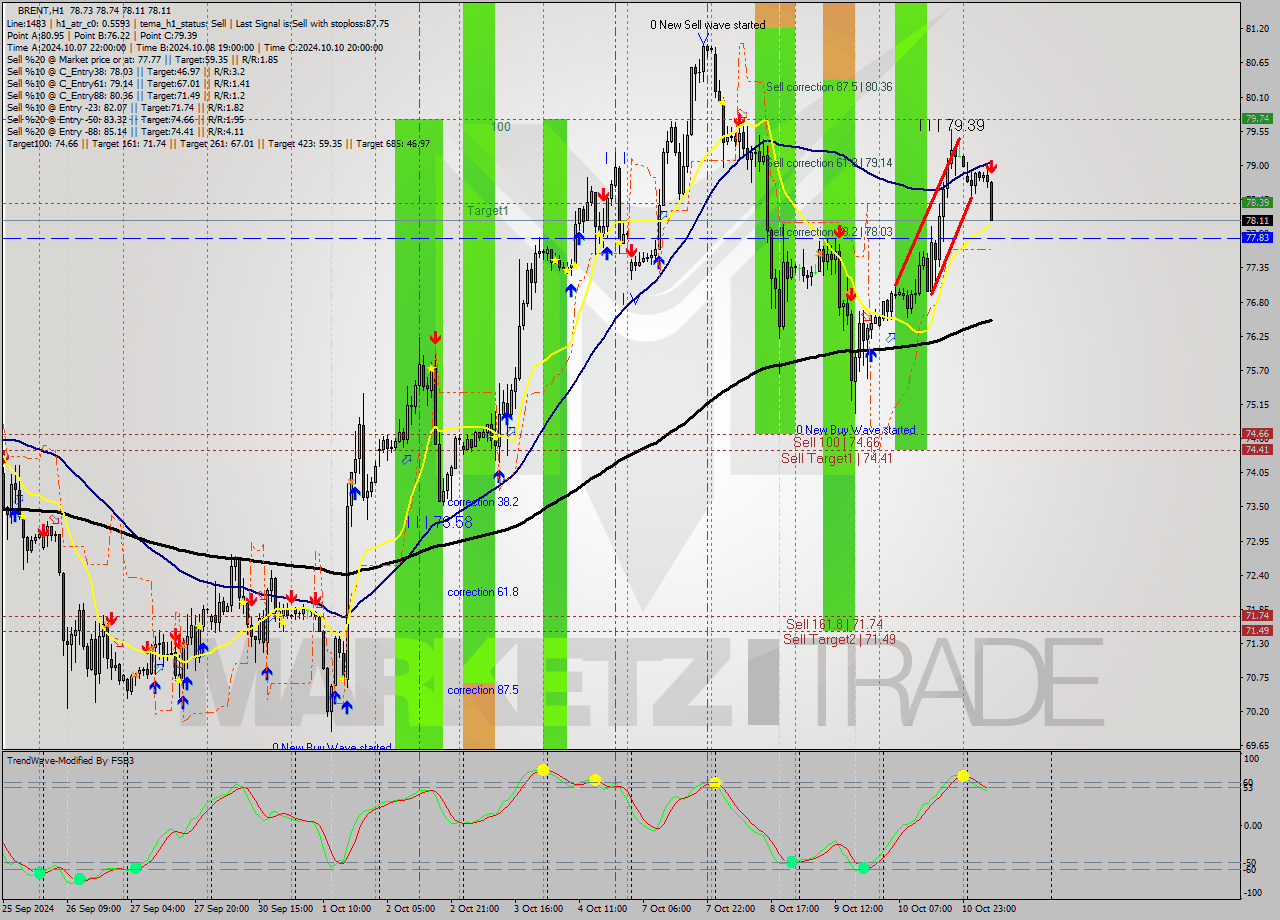Click the blue 'correction 87.5' label
Screen dimensions: 1280x920
483,690
